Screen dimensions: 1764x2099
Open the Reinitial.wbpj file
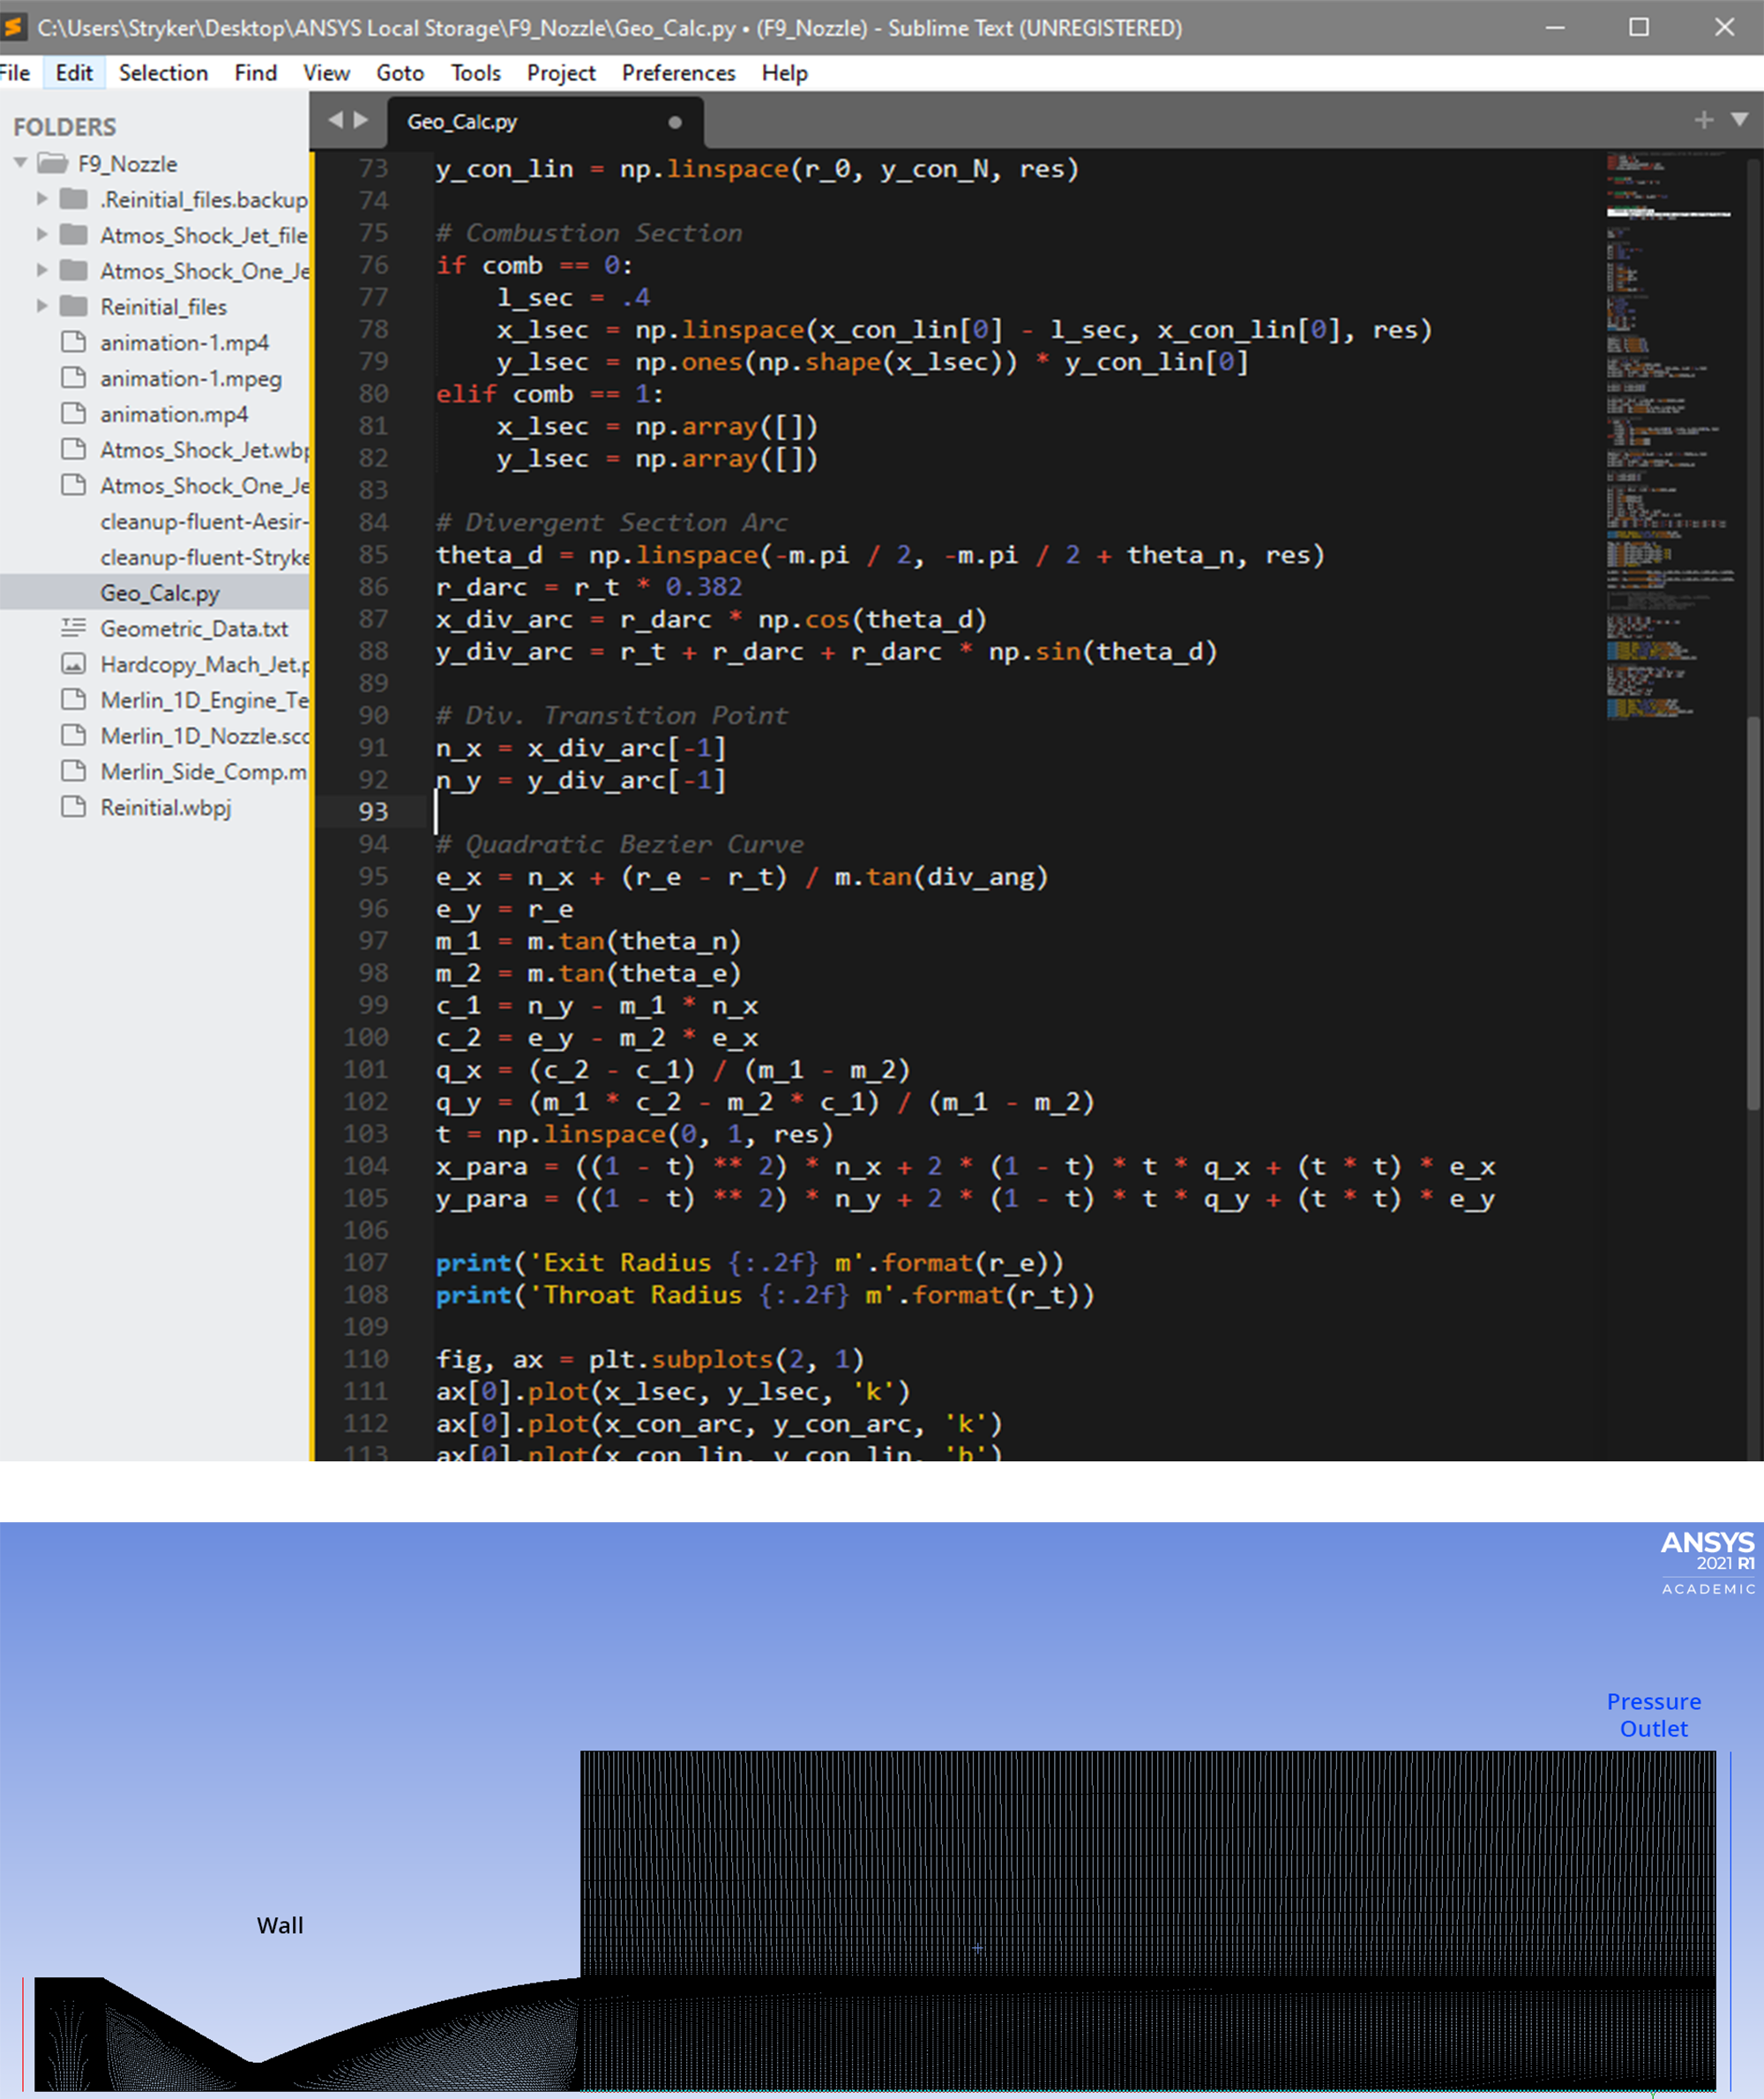coord(165,808)
